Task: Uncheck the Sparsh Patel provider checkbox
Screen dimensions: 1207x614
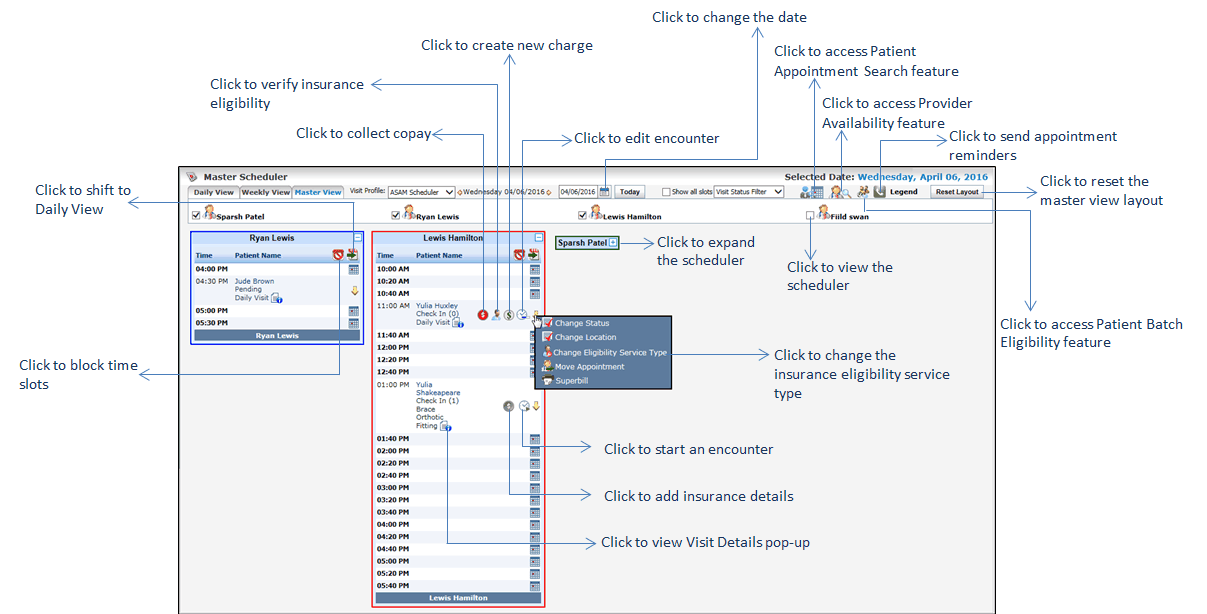Action: tap(195, 215)
